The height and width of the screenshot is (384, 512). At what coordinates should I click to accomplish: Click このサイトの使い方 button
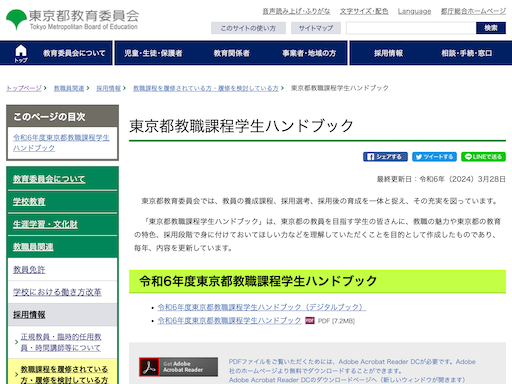coord(248,28)
